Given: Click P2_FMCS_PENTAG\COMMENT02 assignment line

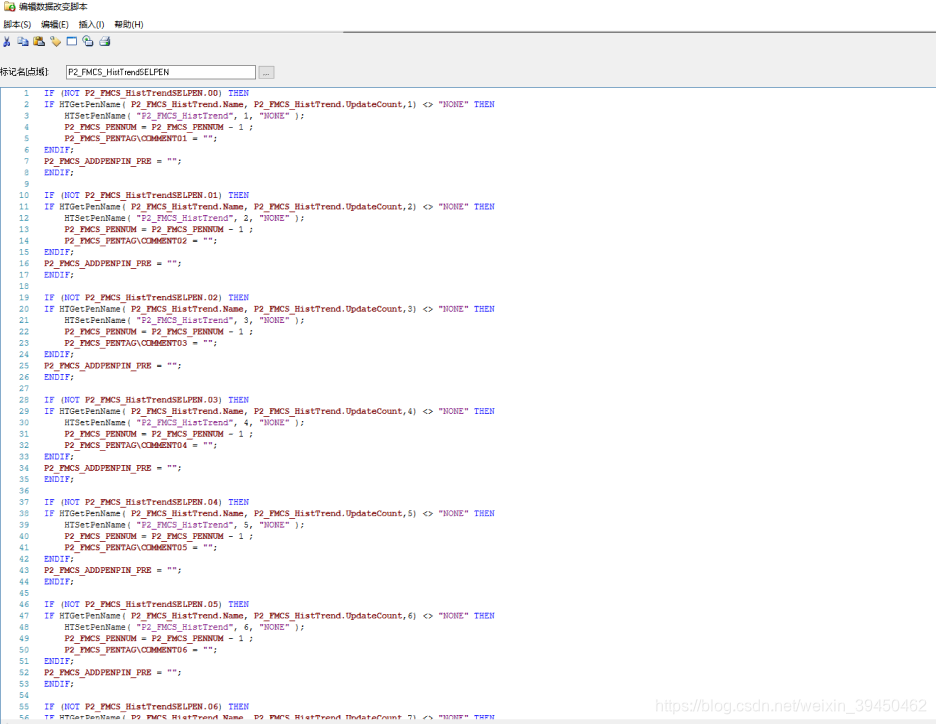Looking at the screenshot, I should click(141, 241).
